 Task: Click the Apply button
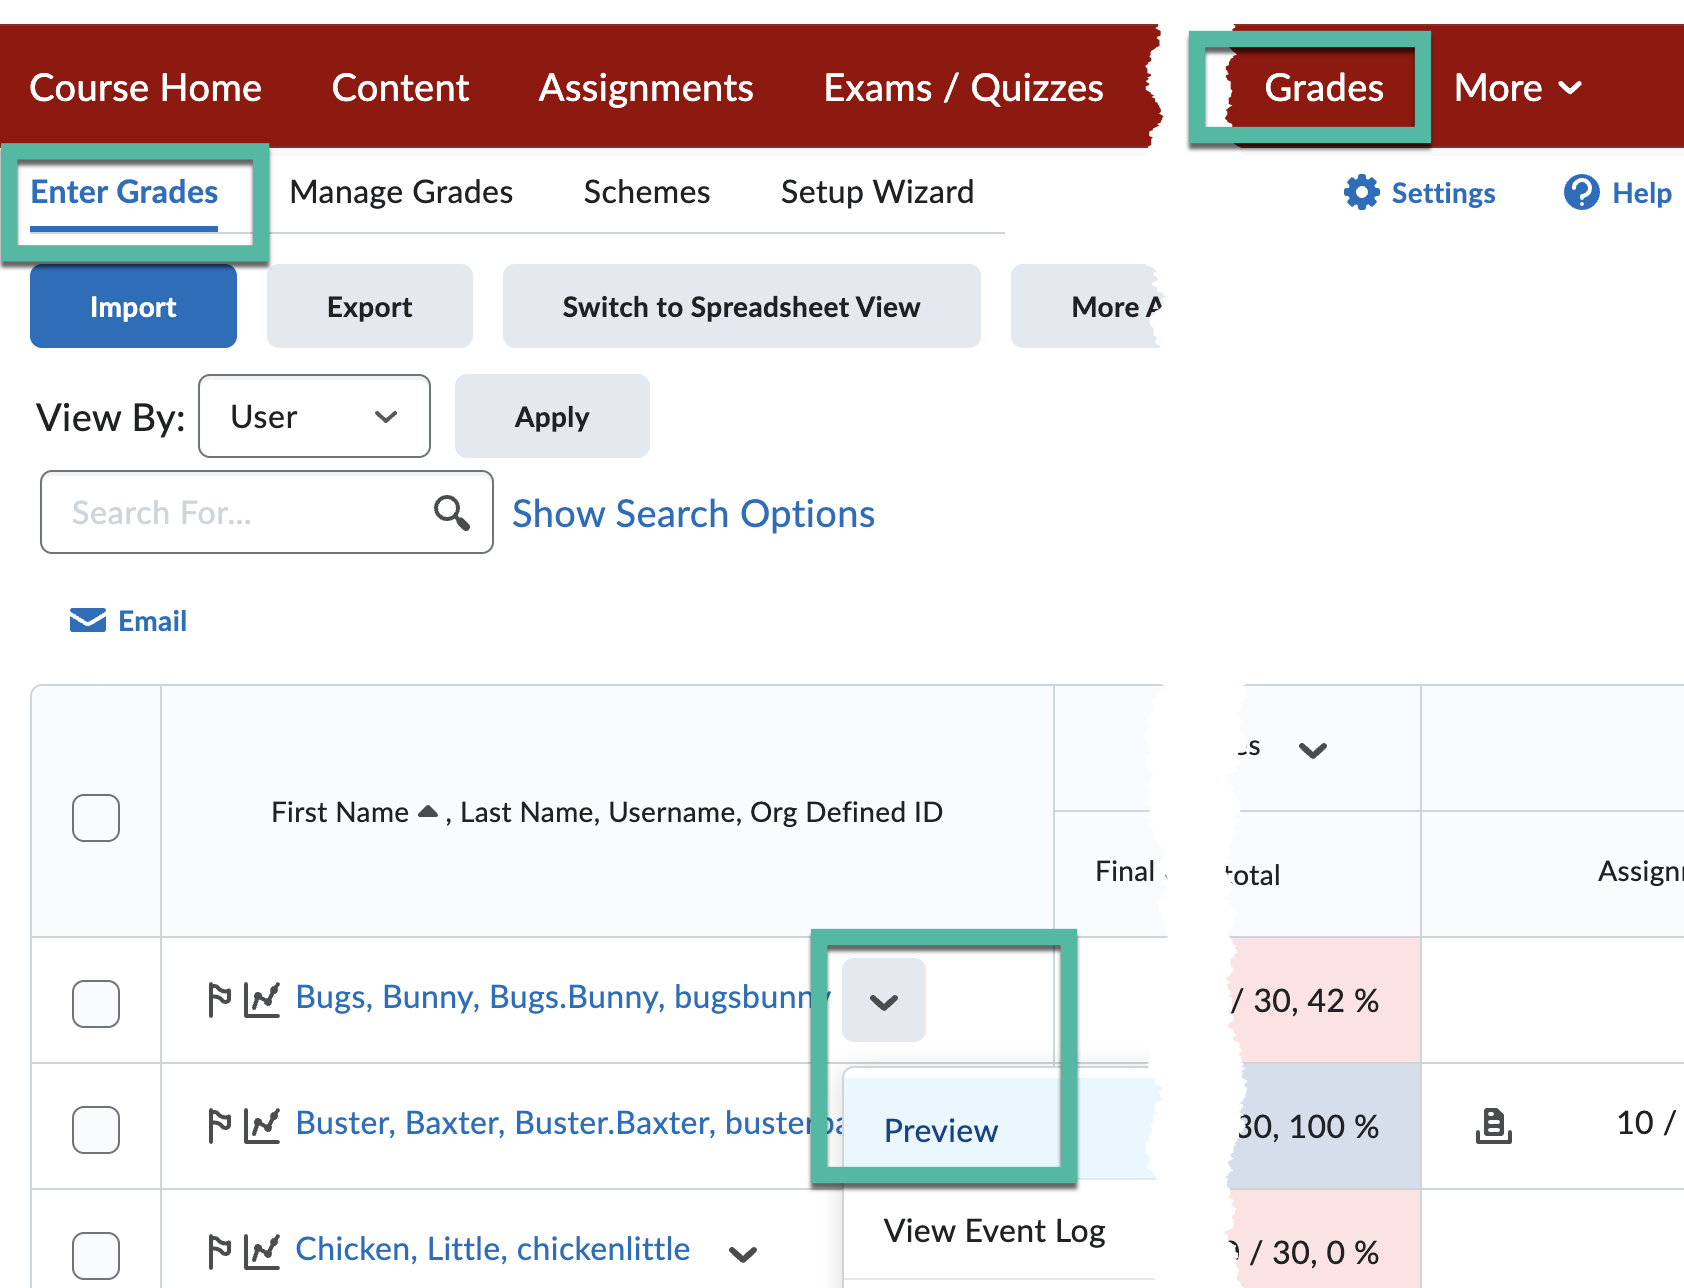[552, 416]
